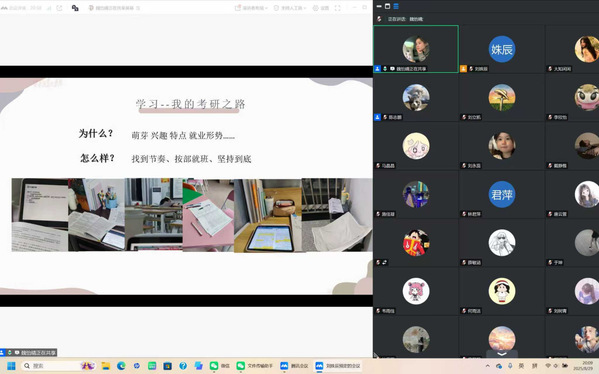Expand the first dropdown menu in meeting toolbar
This screenshot has height=374, width=599.
pyautogui.click(x=251, y=8)
